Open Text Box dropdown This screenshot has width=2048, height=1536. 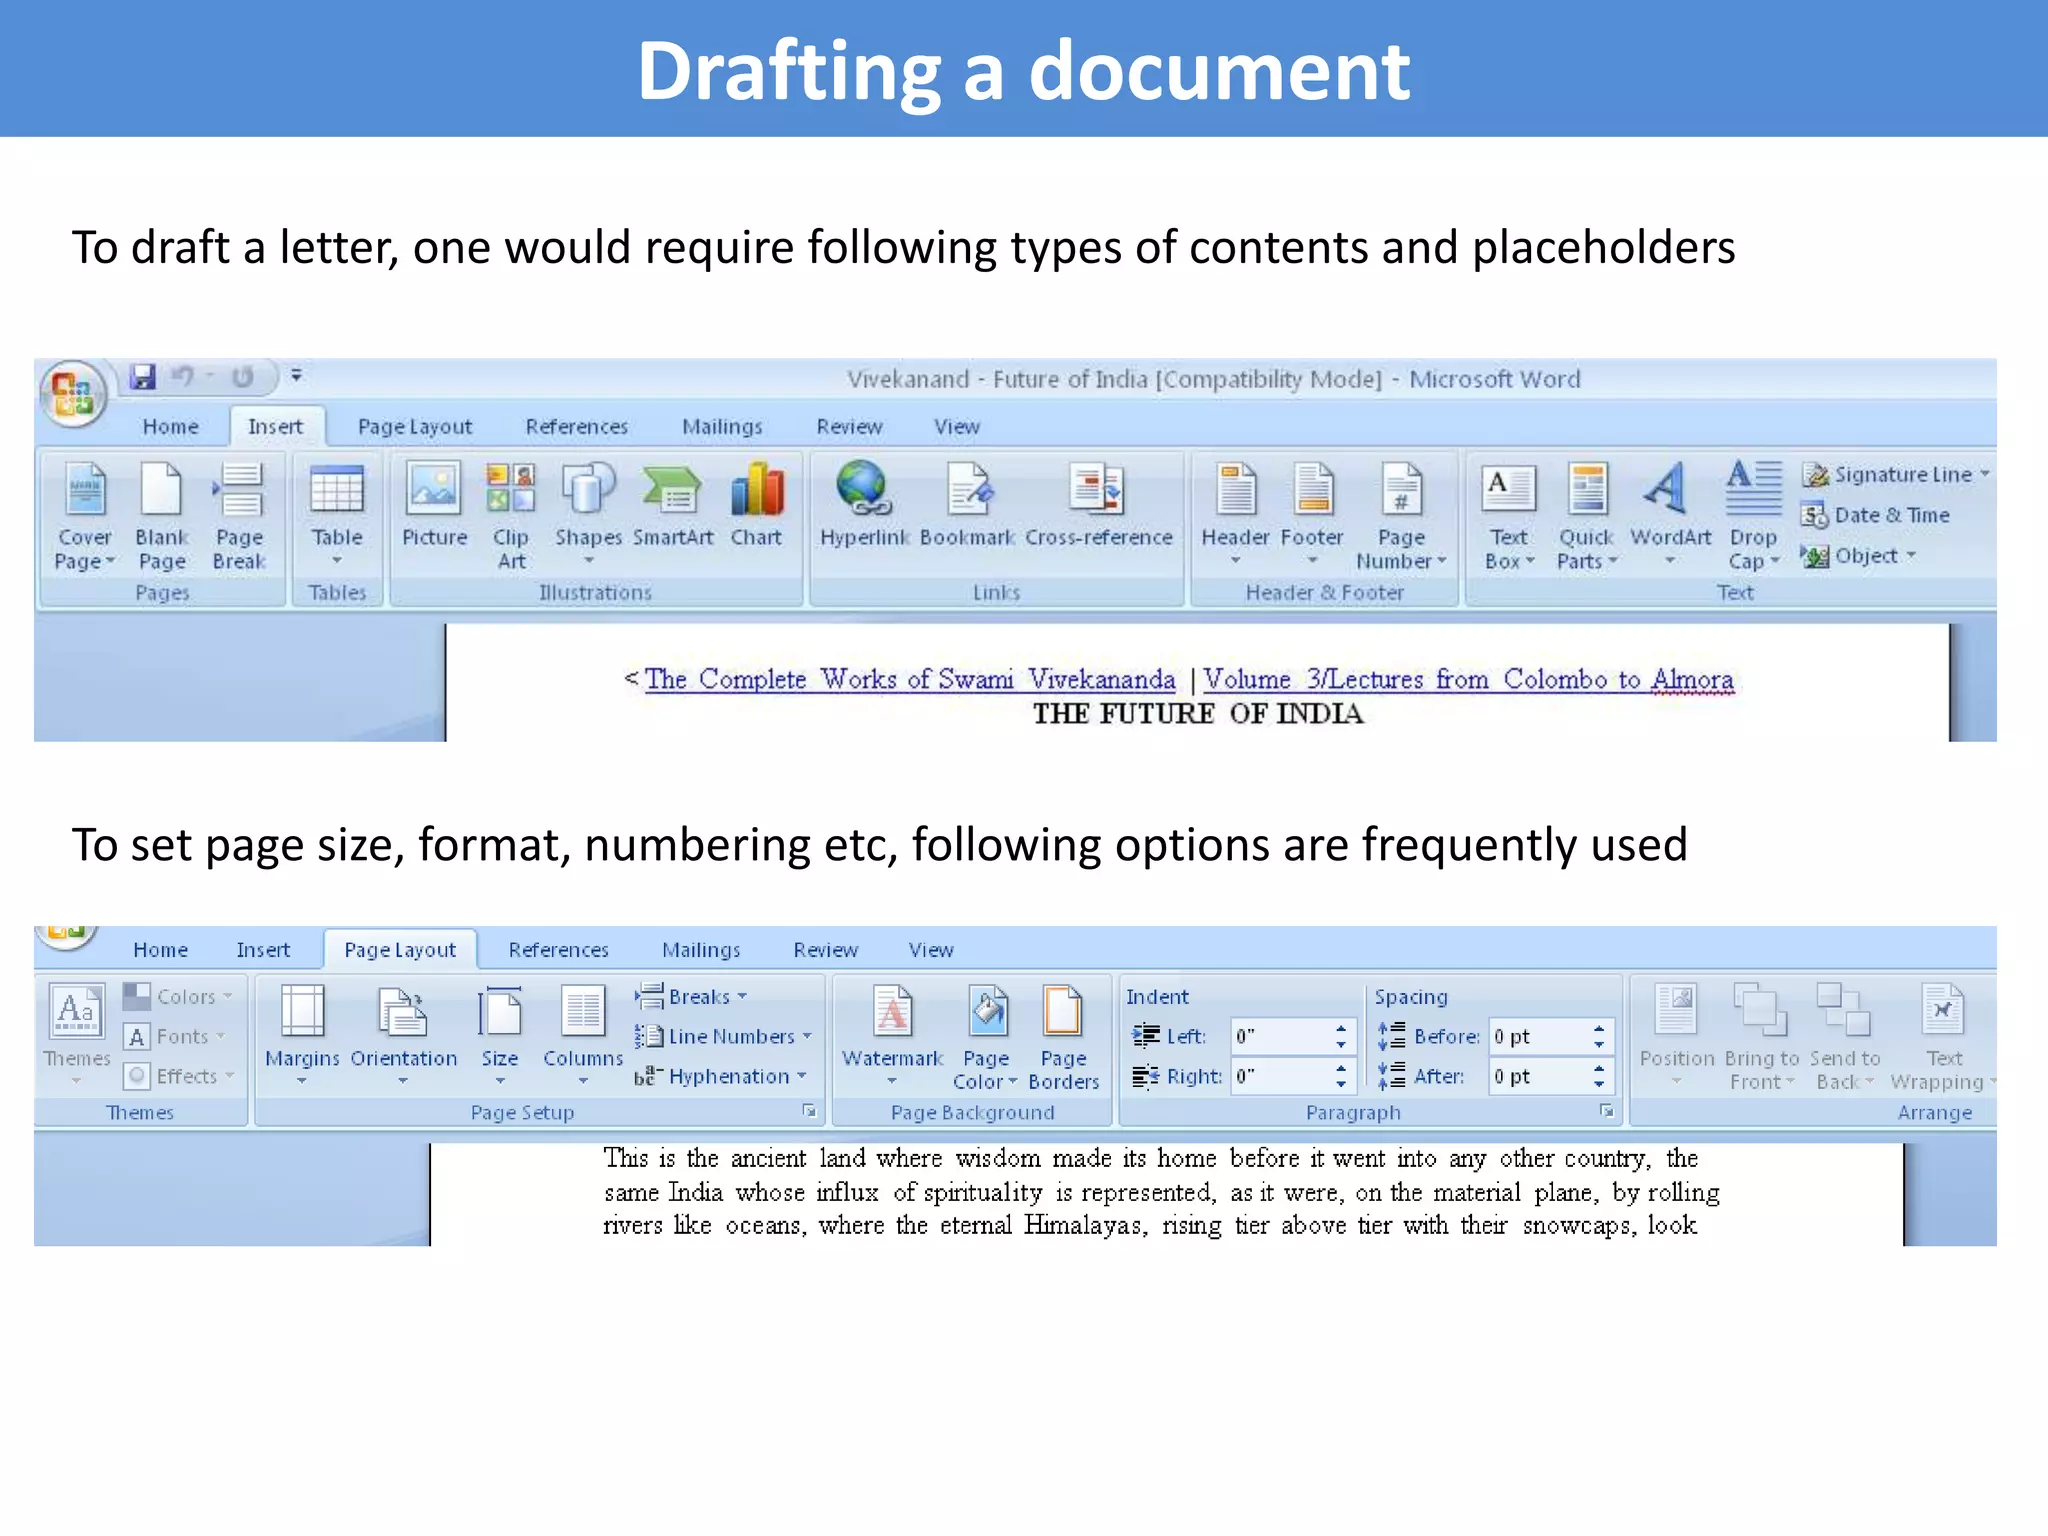tap(1509, 516)
